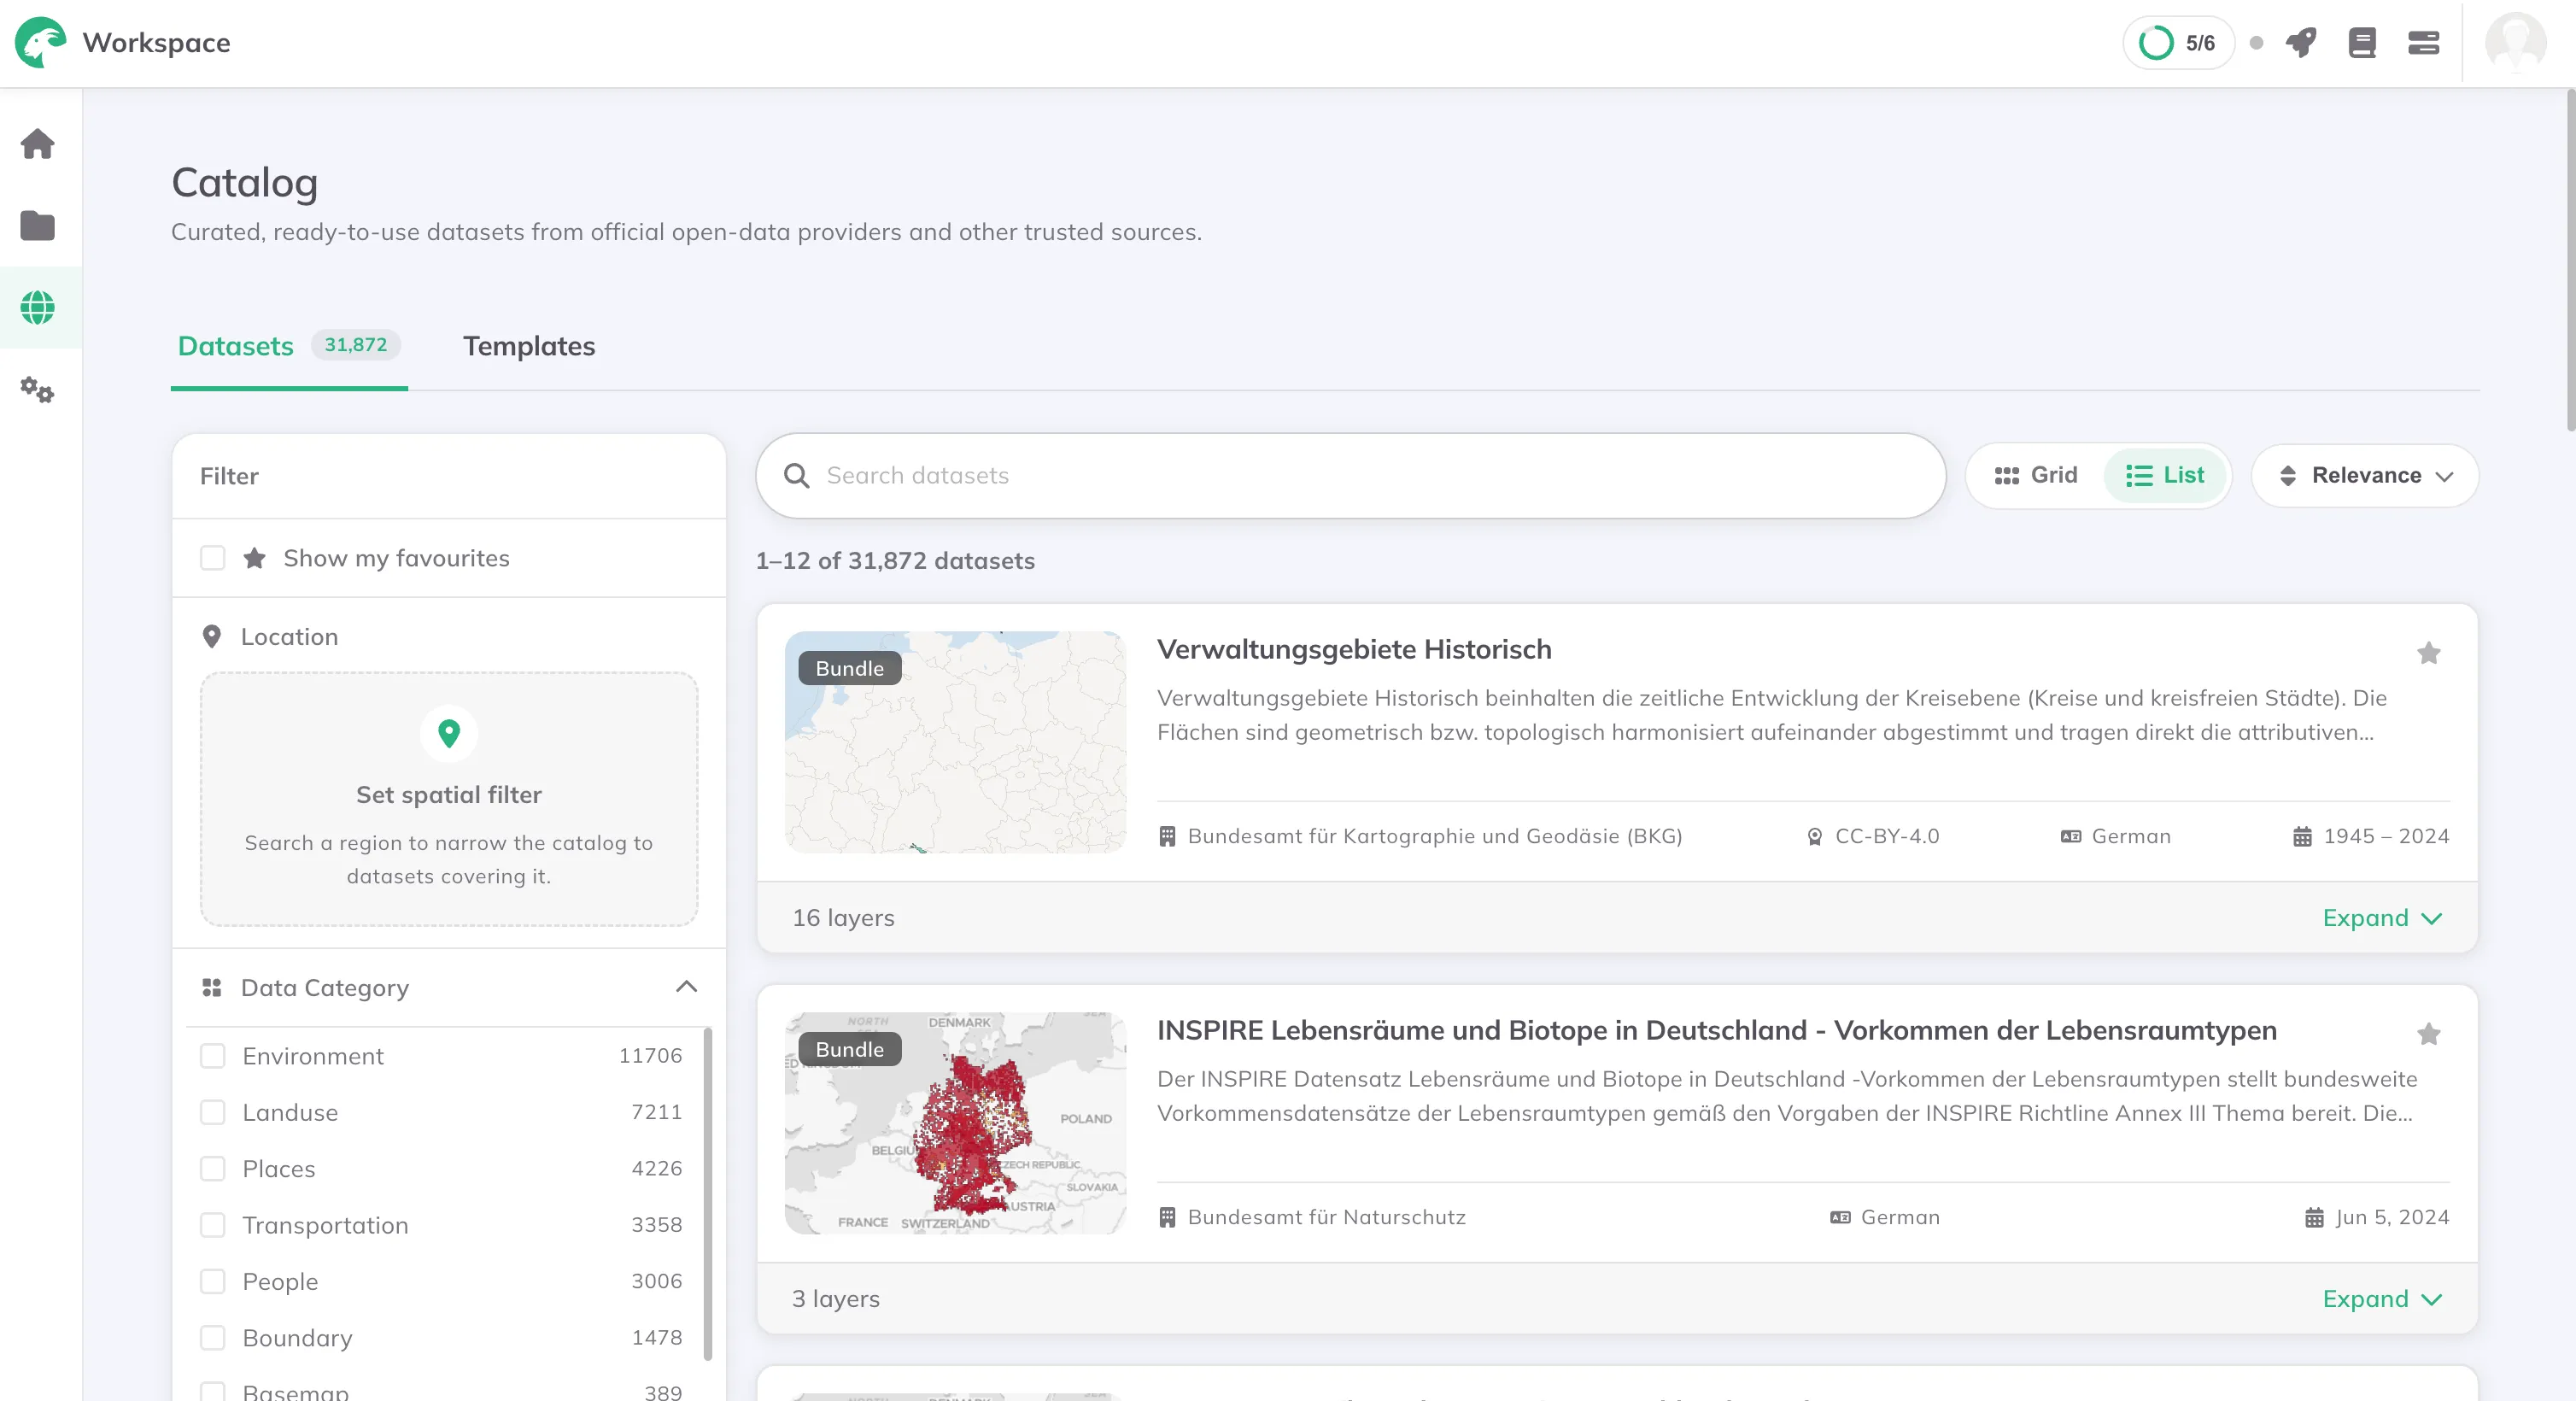Switch to Grid view
2576x1401 pixels.
pos(2036,476)
